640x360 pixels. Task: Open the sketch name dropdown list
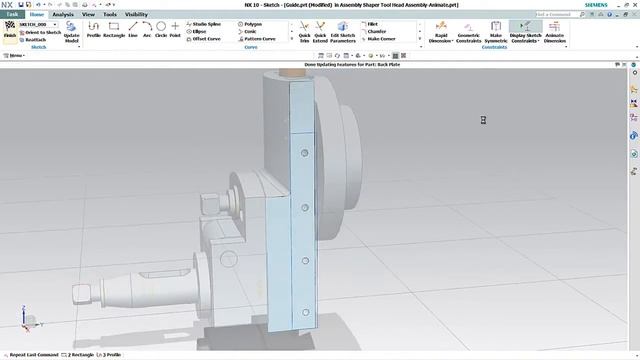(x=55, y=24)
